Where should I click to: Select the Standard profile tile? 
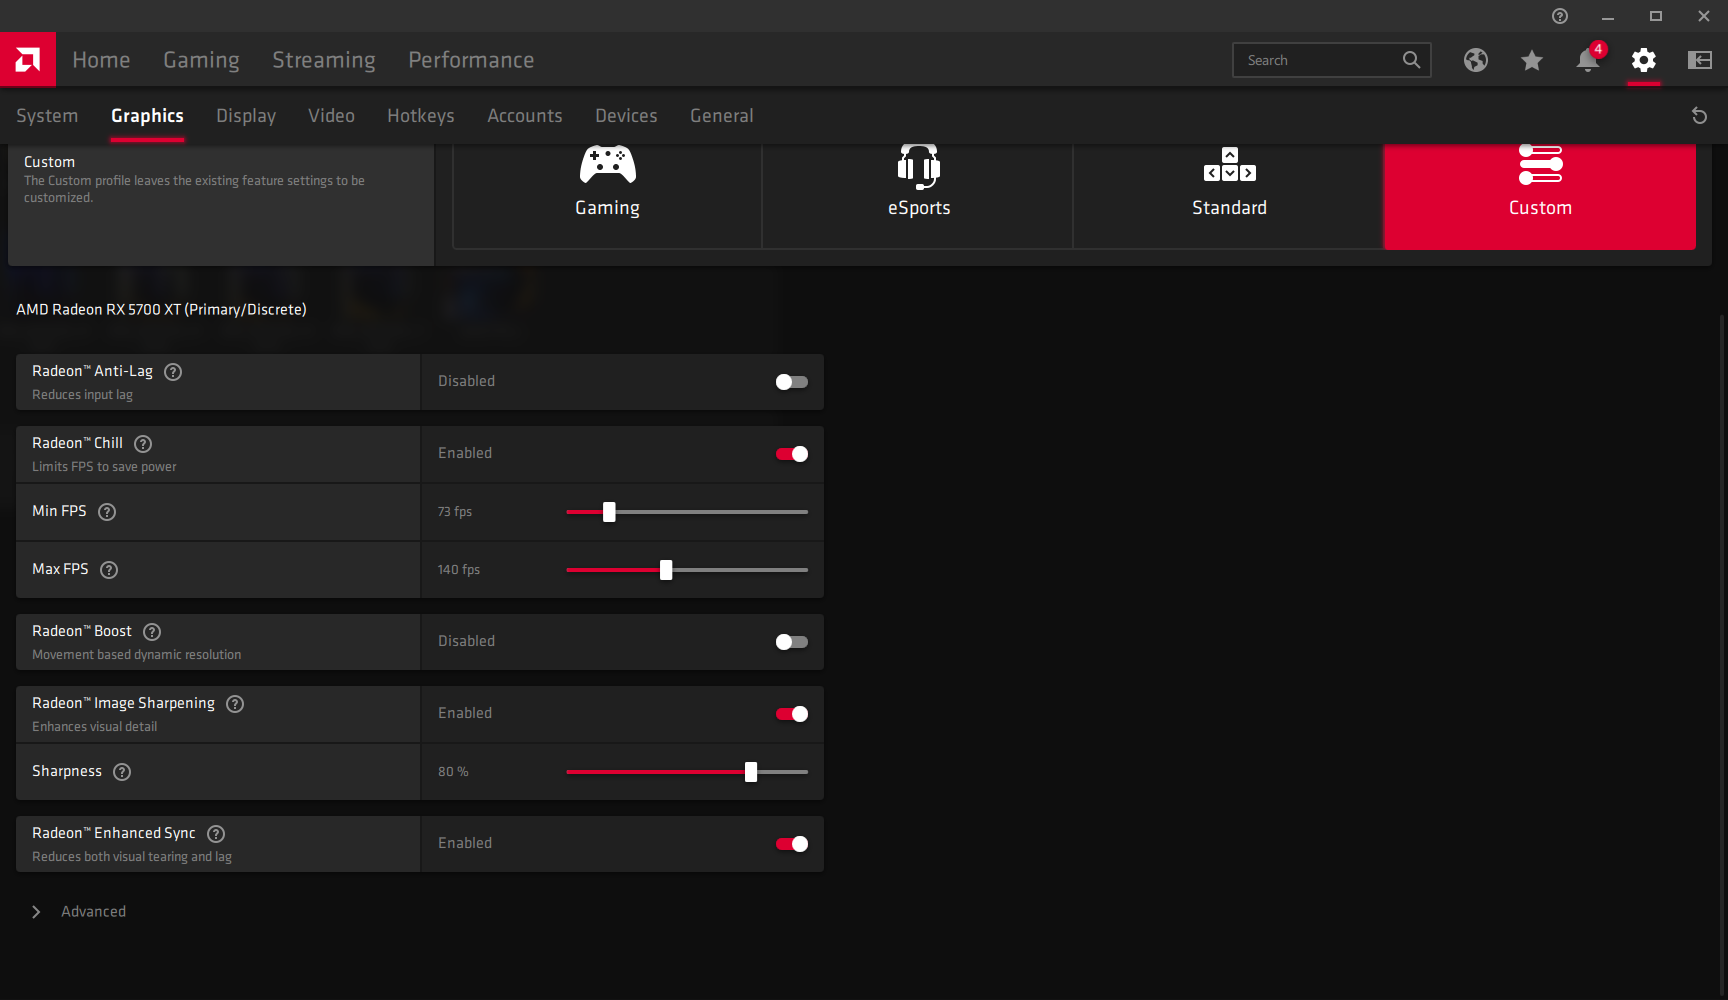[x=1229, y=196]
